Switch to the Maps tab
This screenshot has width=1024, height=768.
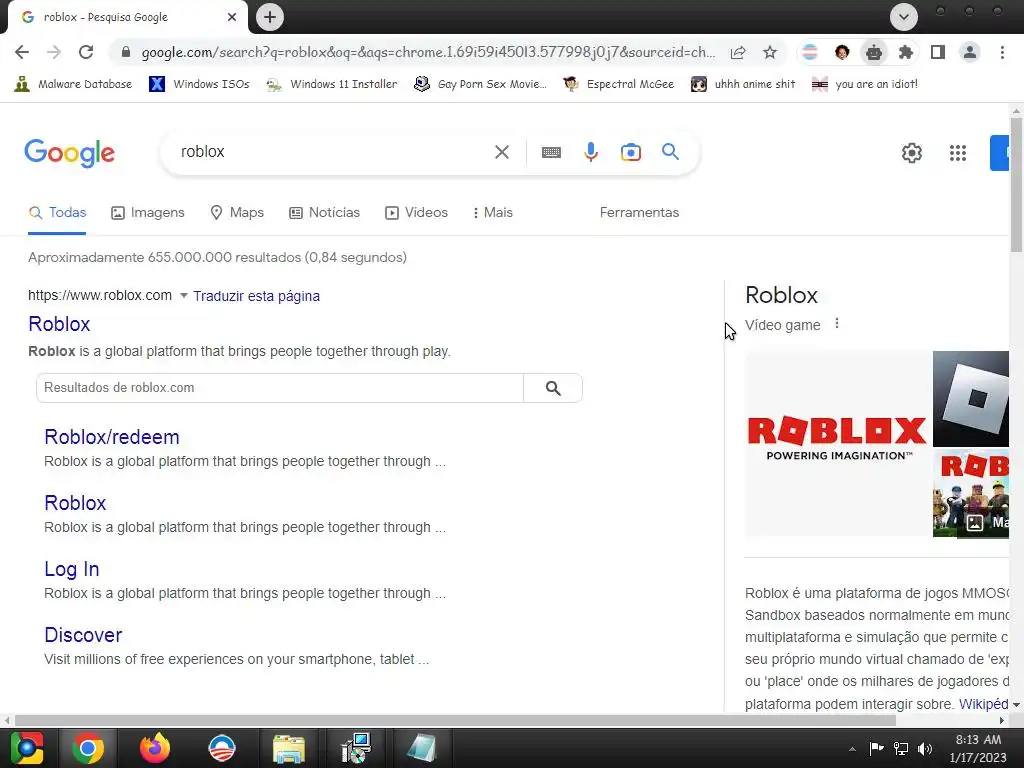coord(237,212)
